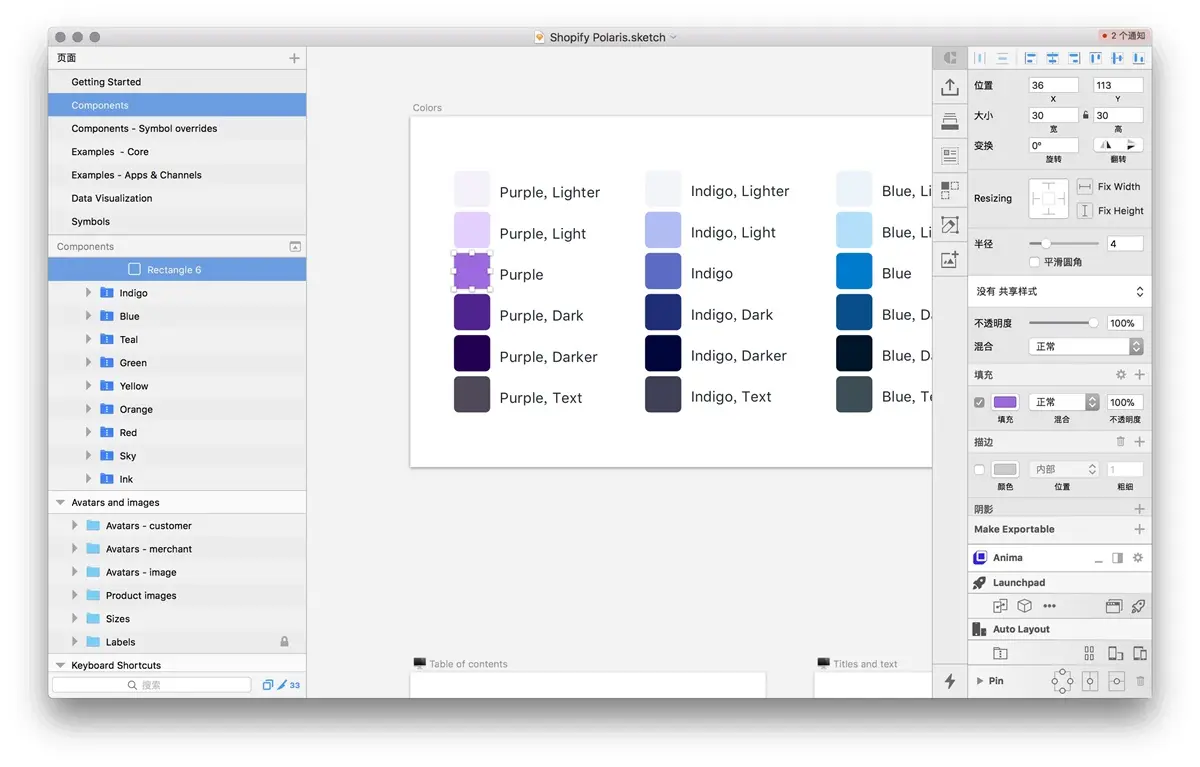Adjust the corner radius slider
The height and width of the screenshot is (767, 1200).
[1064, 244]
